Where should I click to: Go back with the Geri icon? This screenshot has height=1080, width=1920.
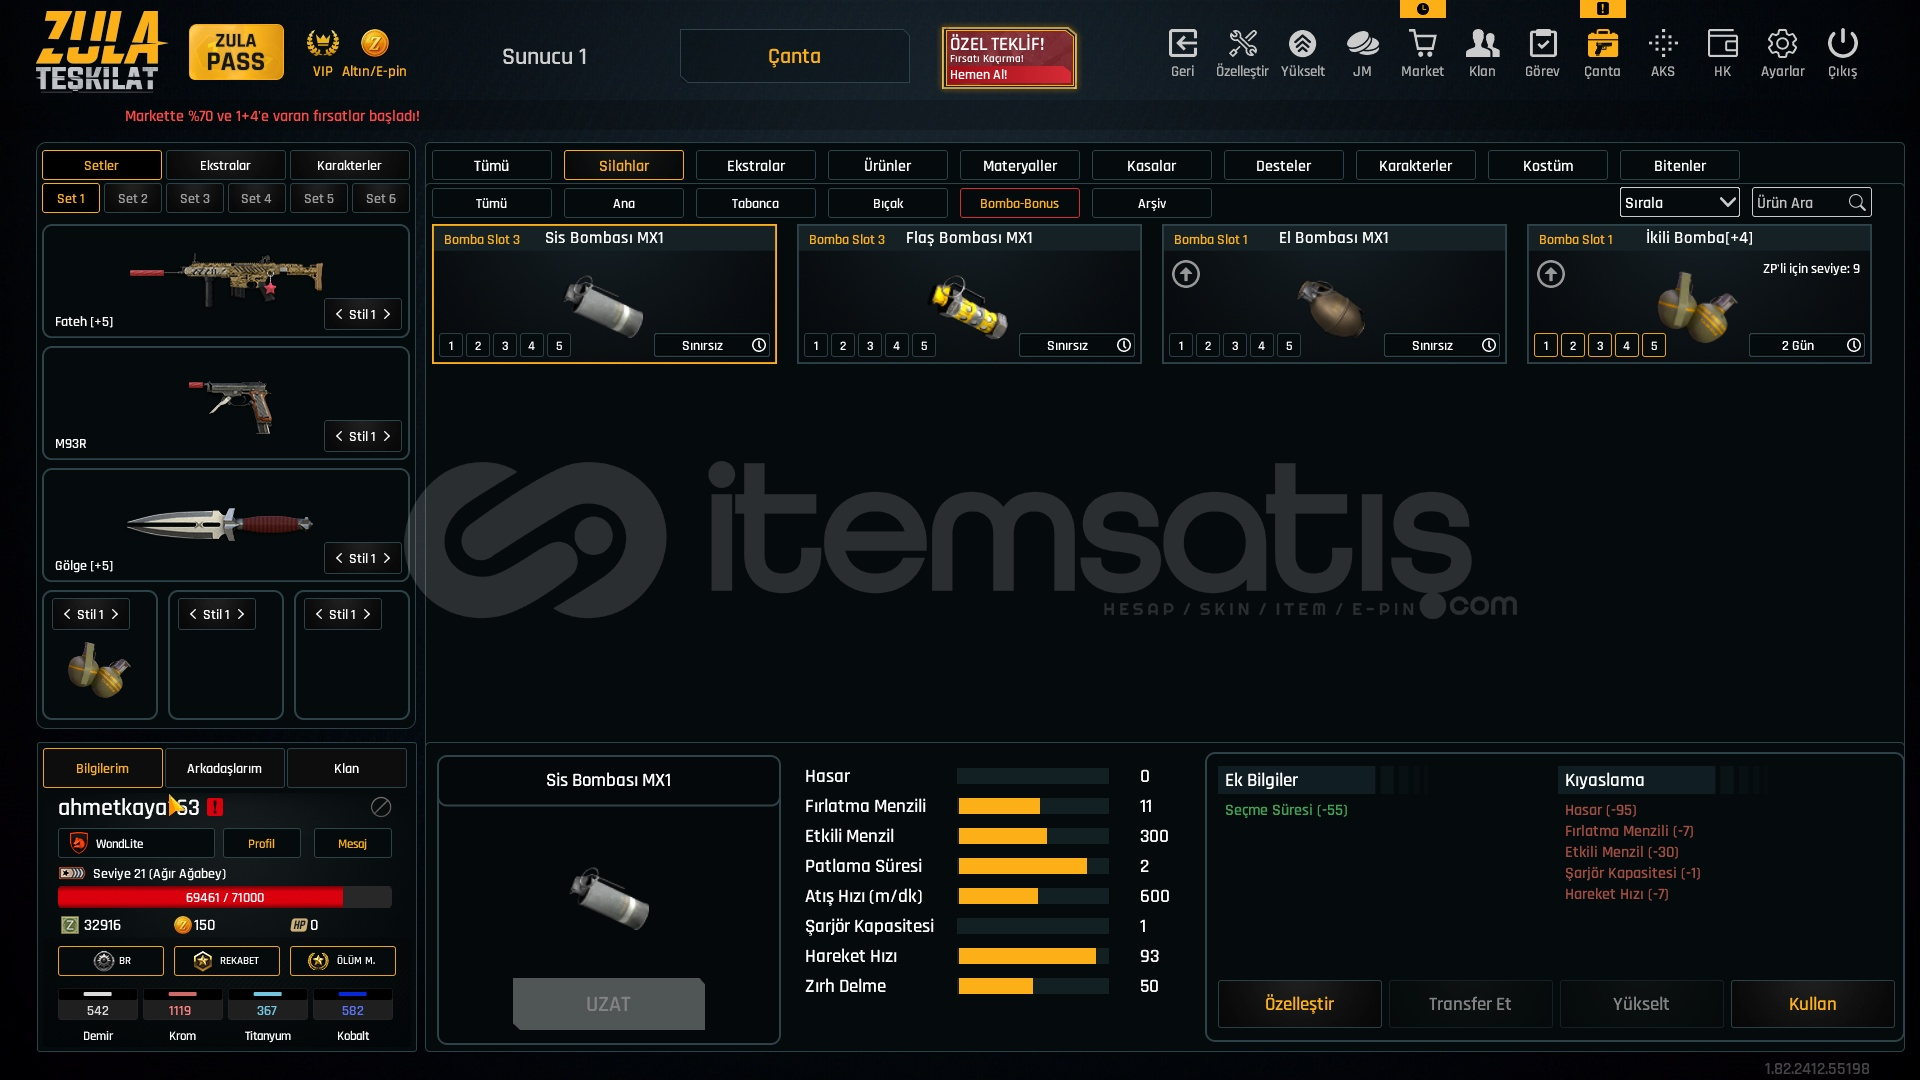[1182, 45]
